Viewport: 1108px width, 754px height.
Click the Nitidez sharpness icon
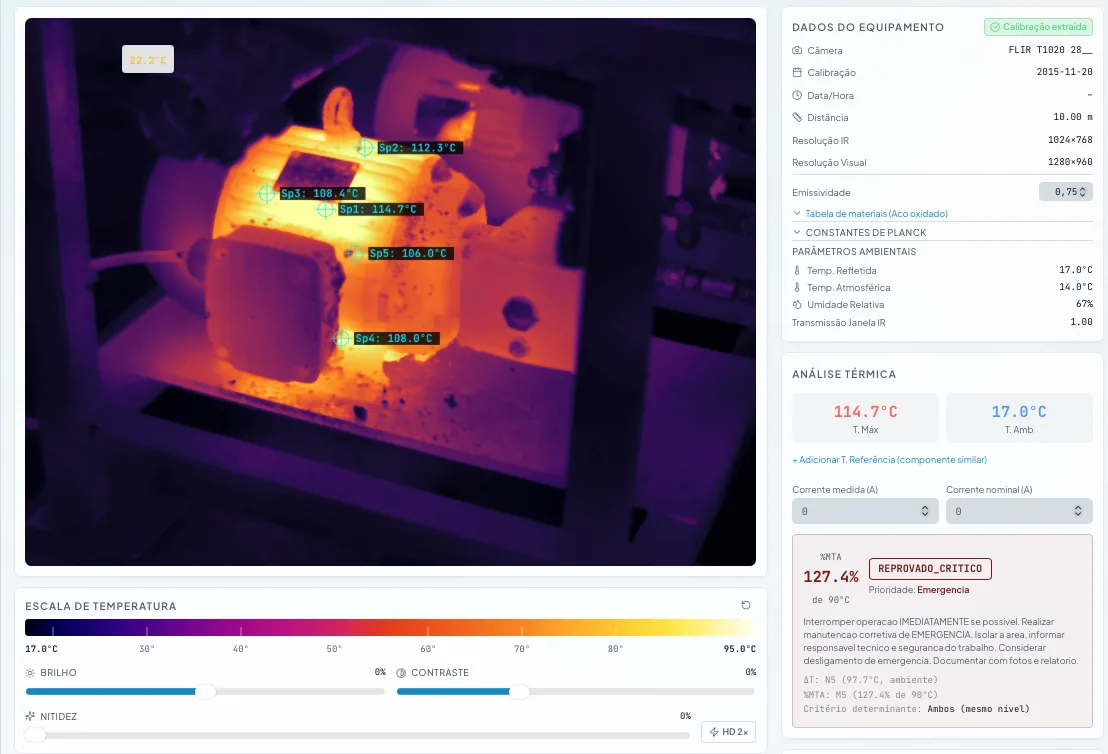[30, 716]
